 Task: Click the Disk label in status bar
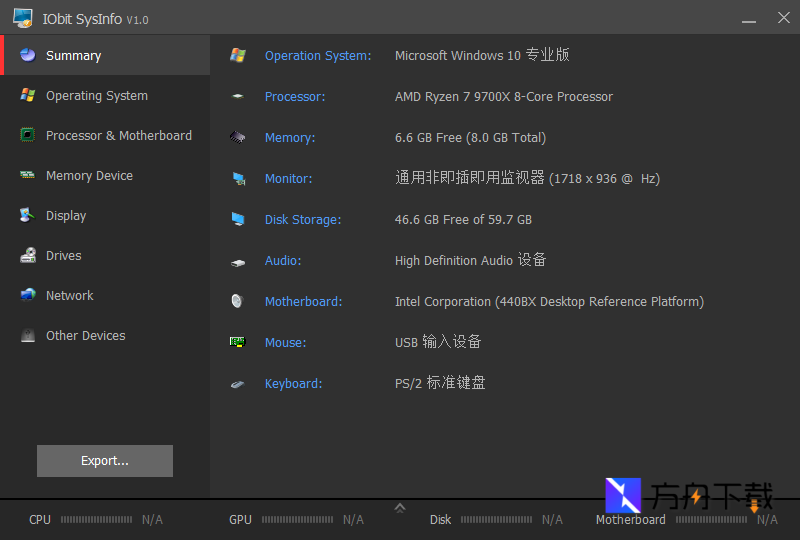click(x=440, y=520)
